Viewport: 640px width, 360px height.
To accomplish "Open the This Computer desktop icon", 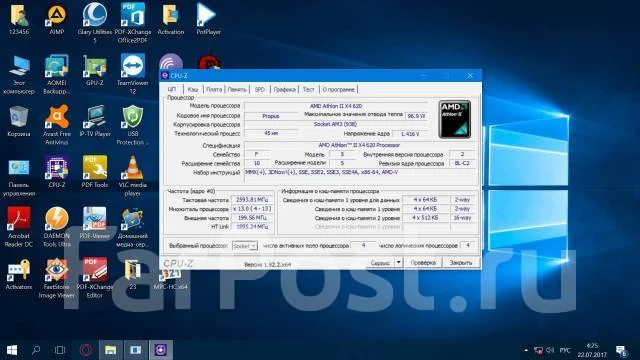I will (x=19, y=75).
